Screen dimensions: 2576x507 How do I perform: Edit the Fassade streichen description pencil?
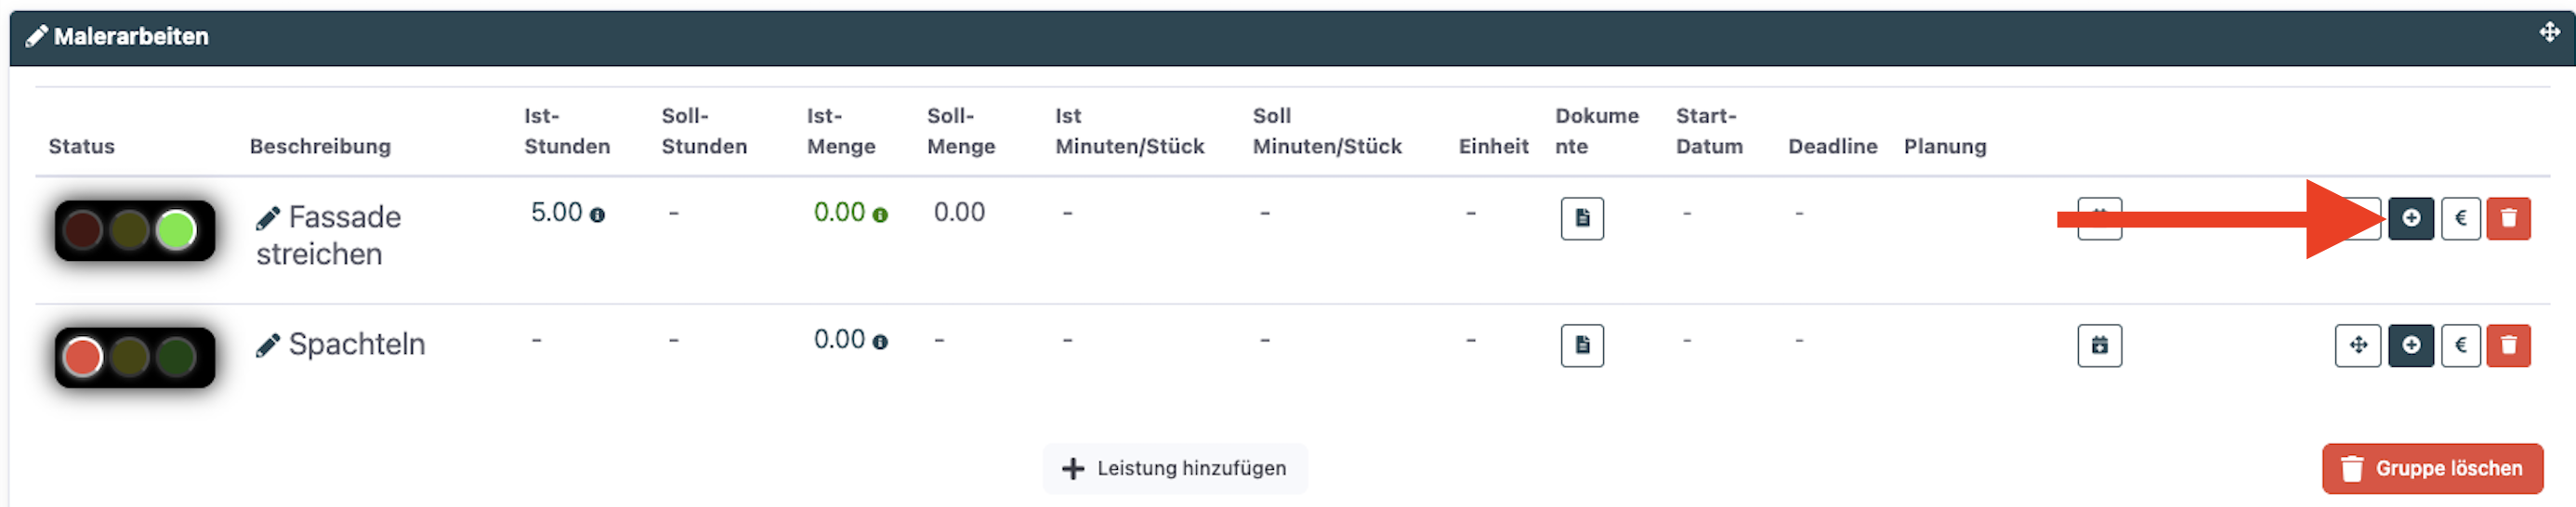[267, 219]
